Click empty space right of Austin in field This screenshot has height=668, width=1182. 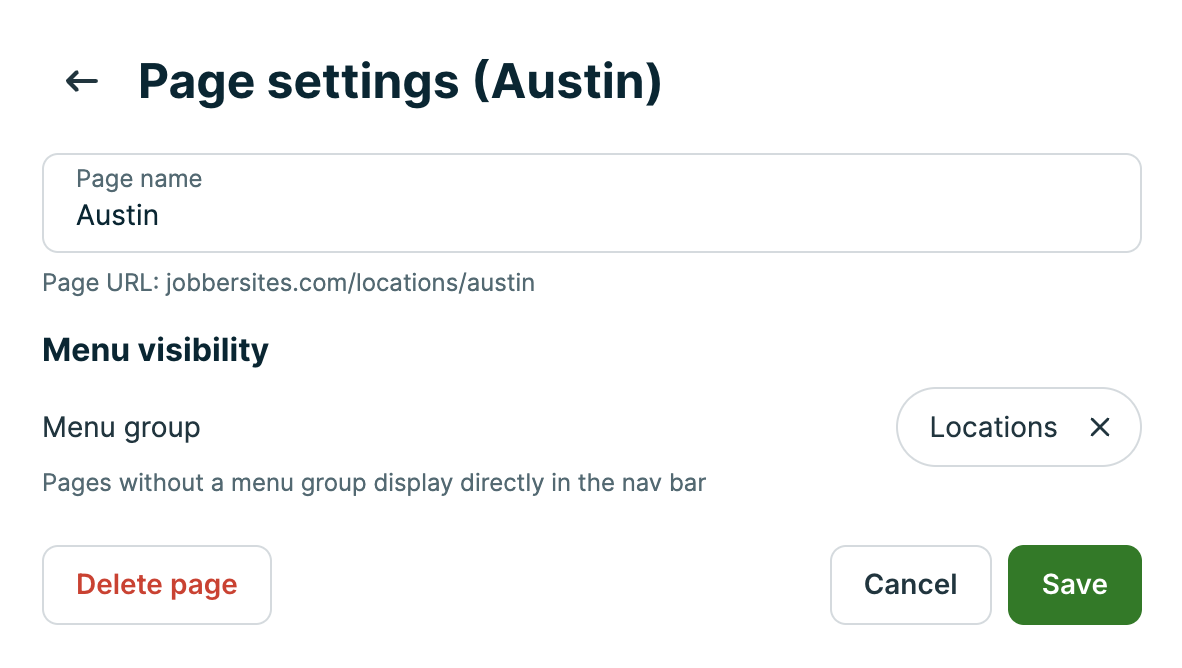650,215
